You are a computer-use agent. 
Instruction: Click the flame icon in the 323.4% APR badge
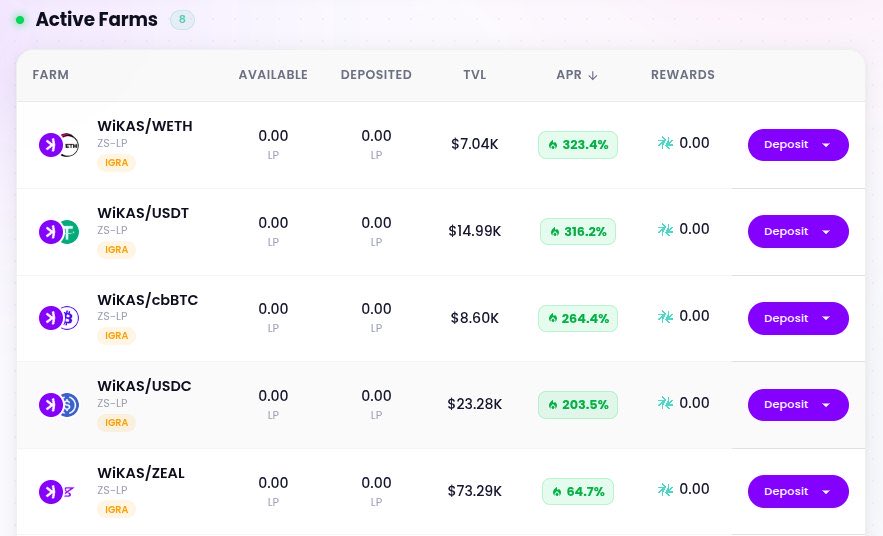(553, 145)
